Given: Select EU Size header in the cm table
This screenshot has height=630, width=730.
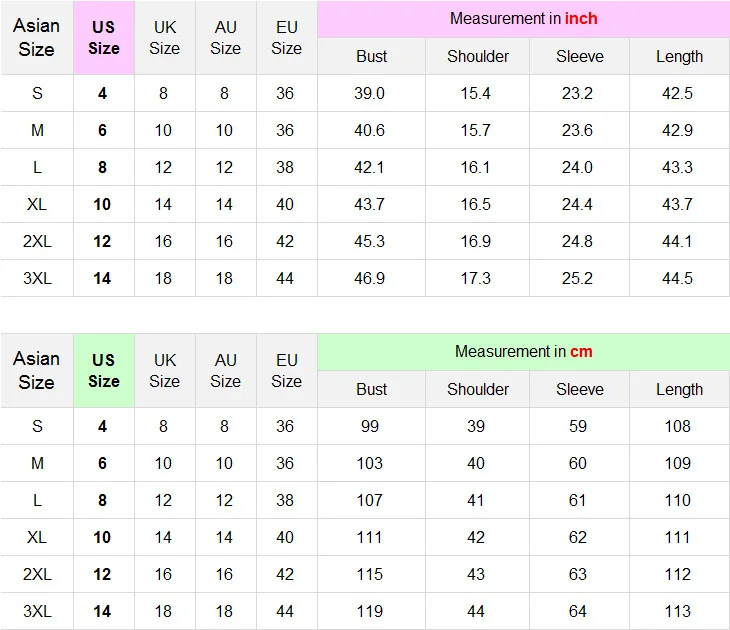Looking at the screenshot, I should [x=286, y=370].
